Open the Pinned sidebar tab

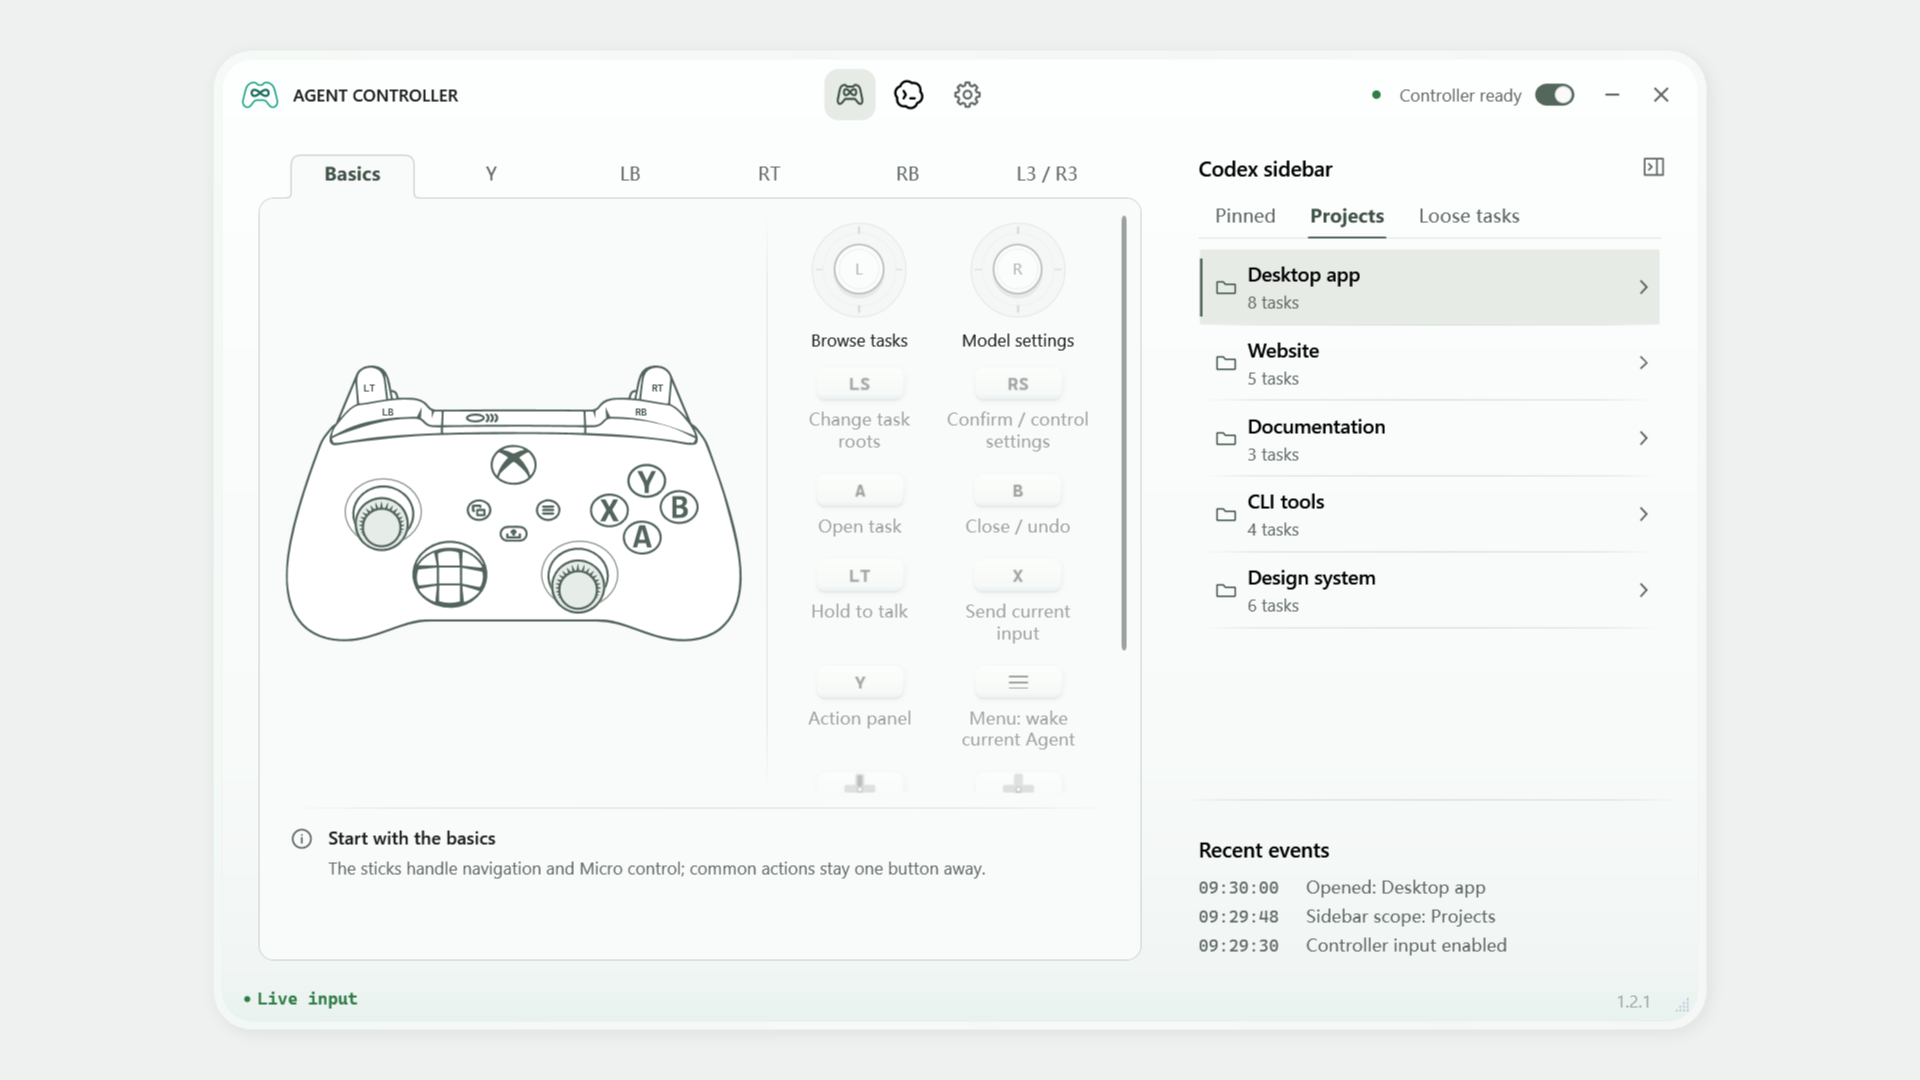(x=1245, y=216)
